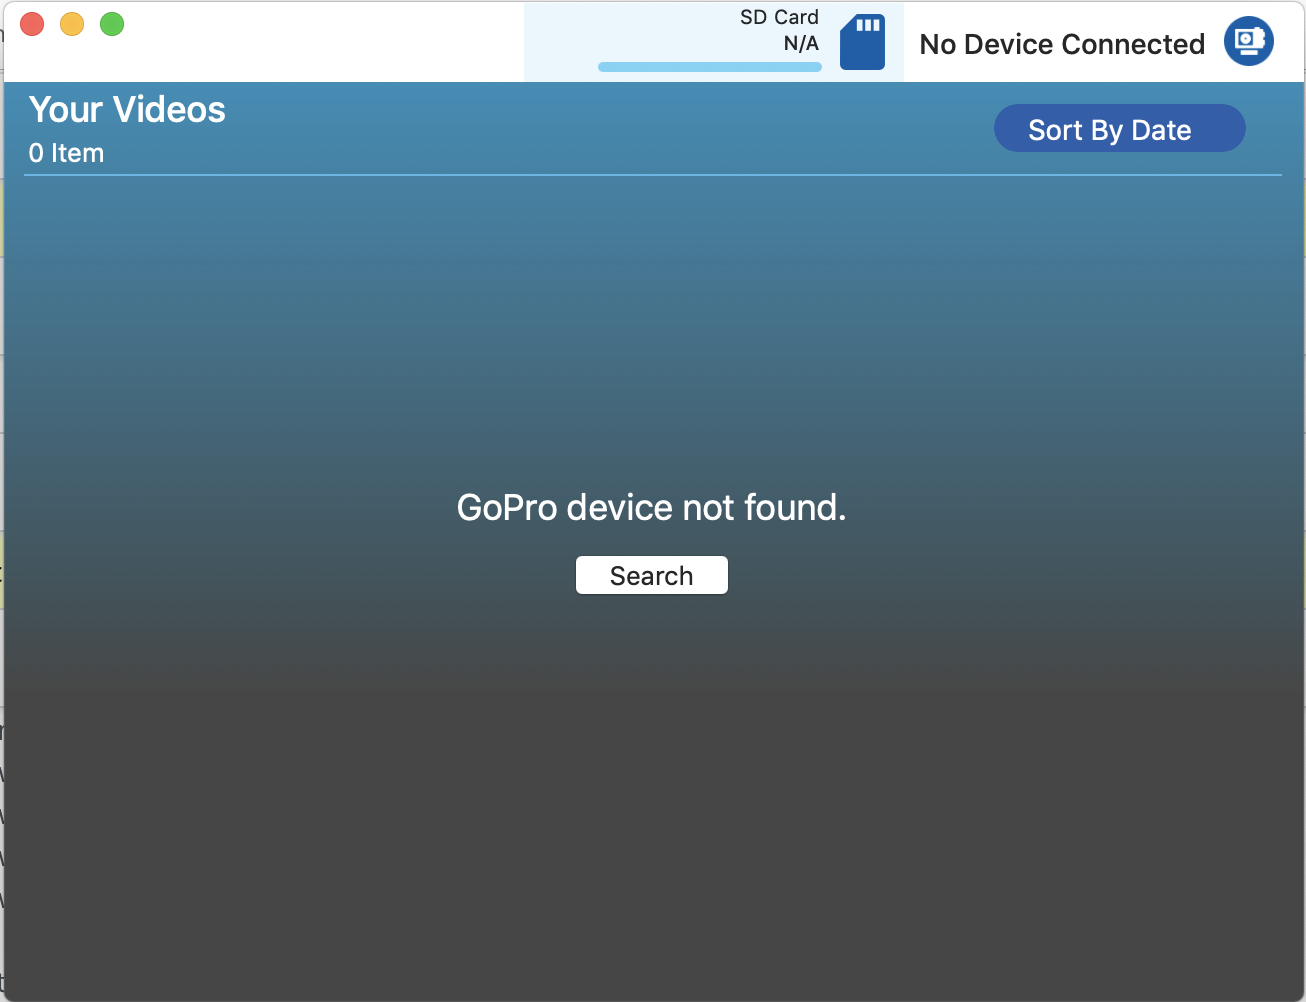Click the "GoPro device not found." message

[652, 508]
